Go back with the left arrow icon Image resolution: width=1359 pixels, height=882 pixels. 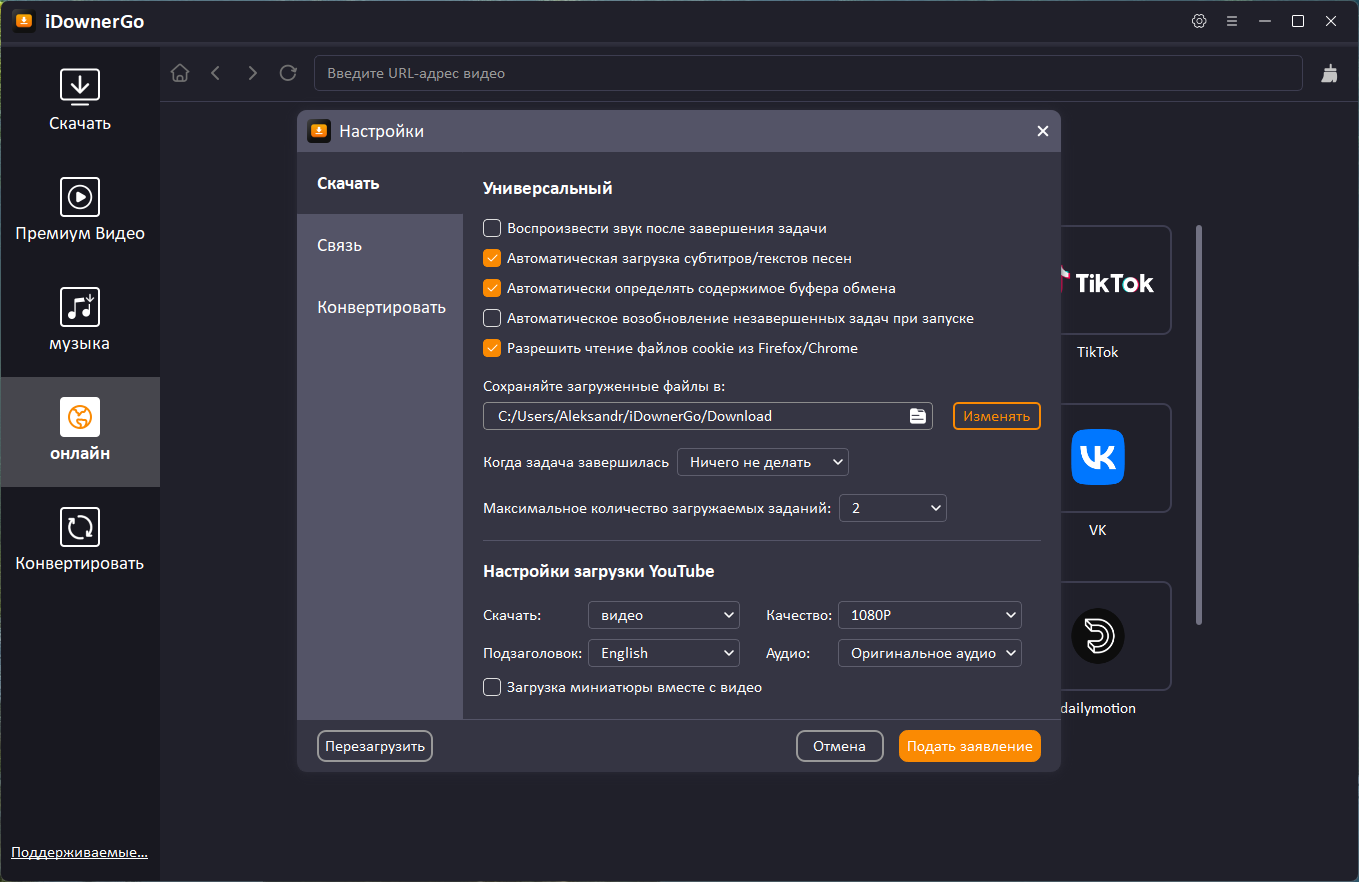216,73
